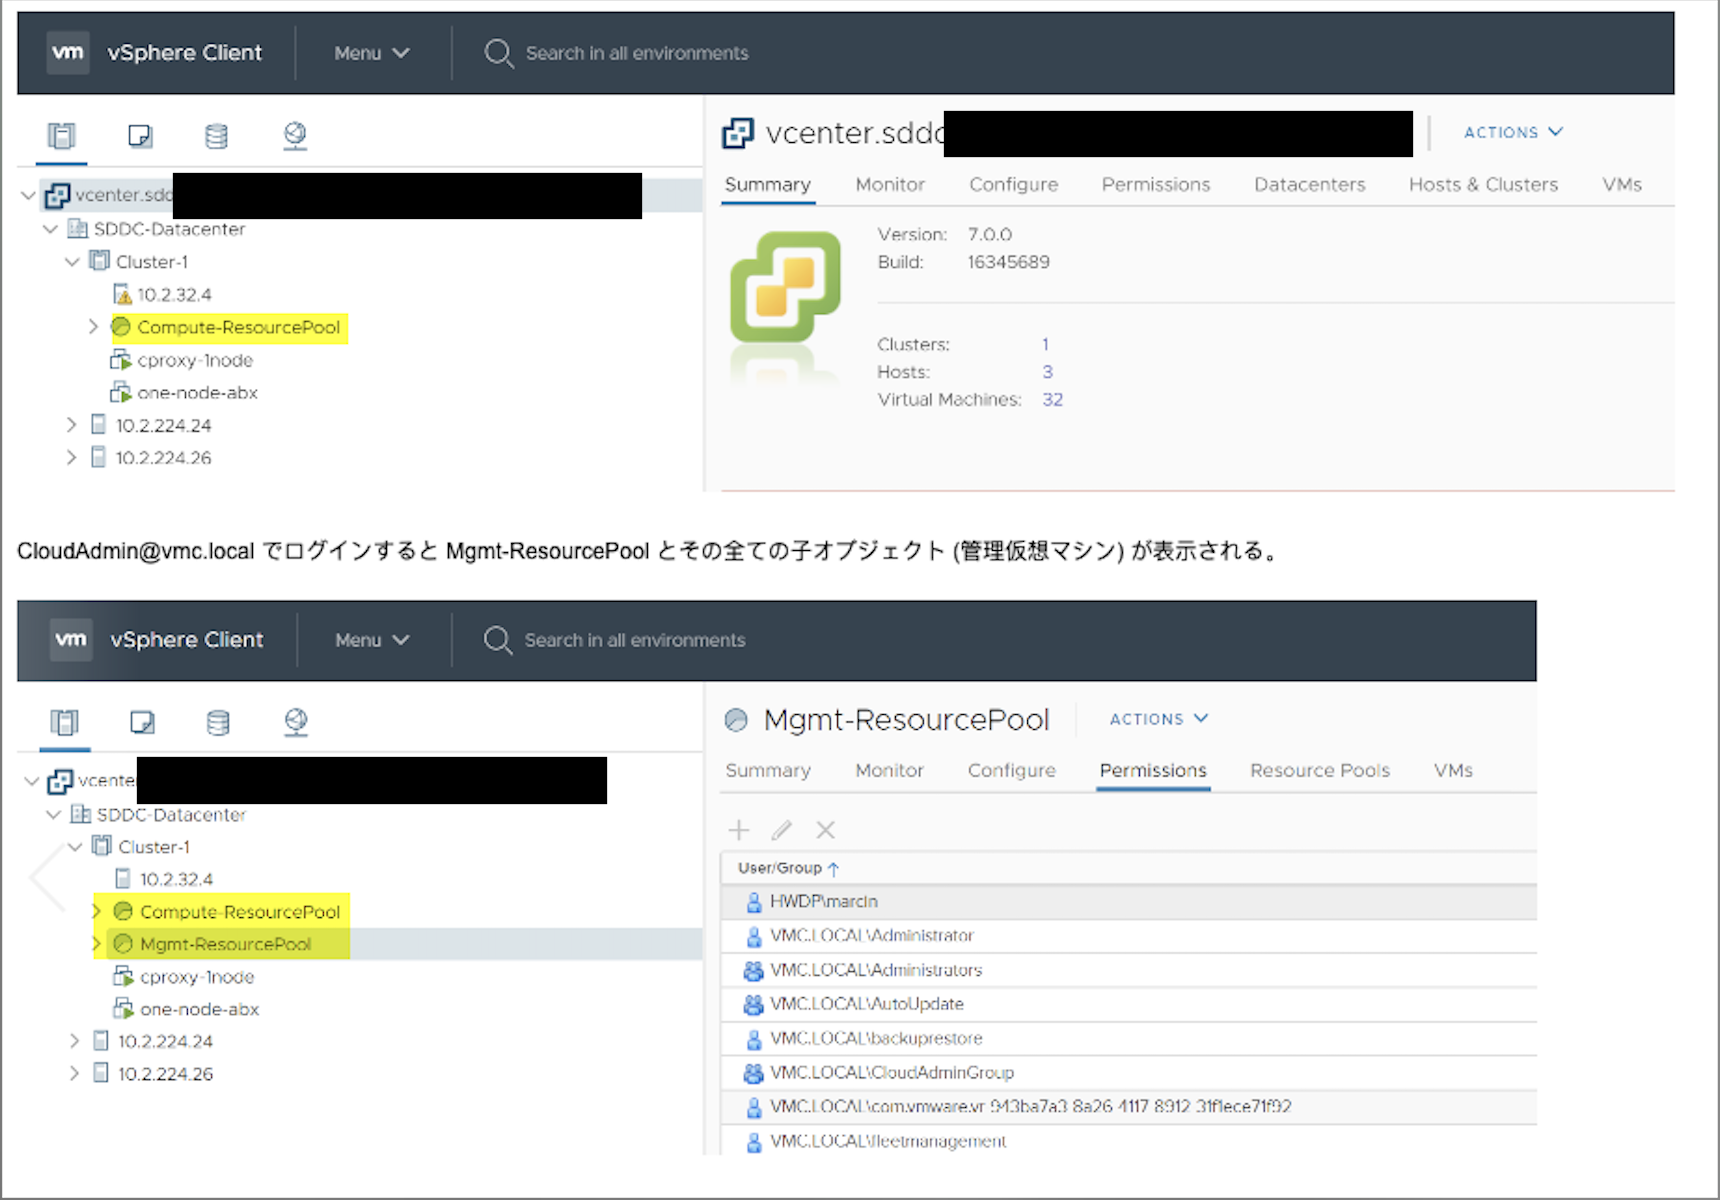Open Networking view icon in top navigator

295,136
